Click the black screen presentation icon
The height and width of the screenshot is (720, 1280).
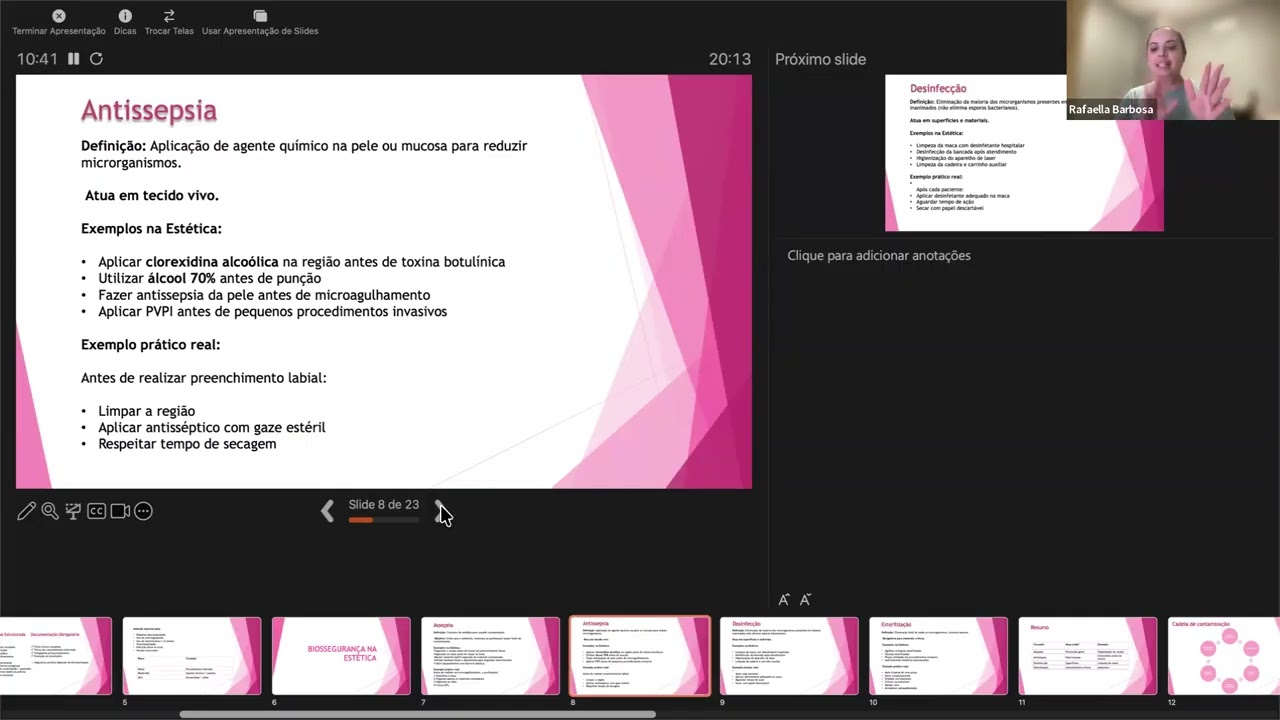point(73,511)
